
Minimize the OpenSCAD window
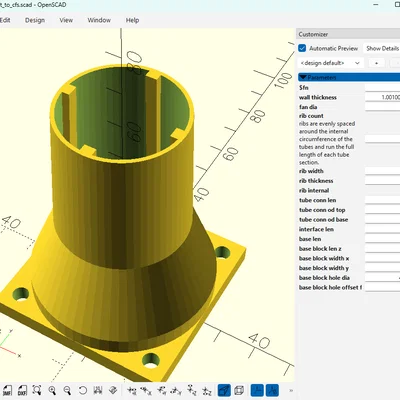(x=376, y=5)
